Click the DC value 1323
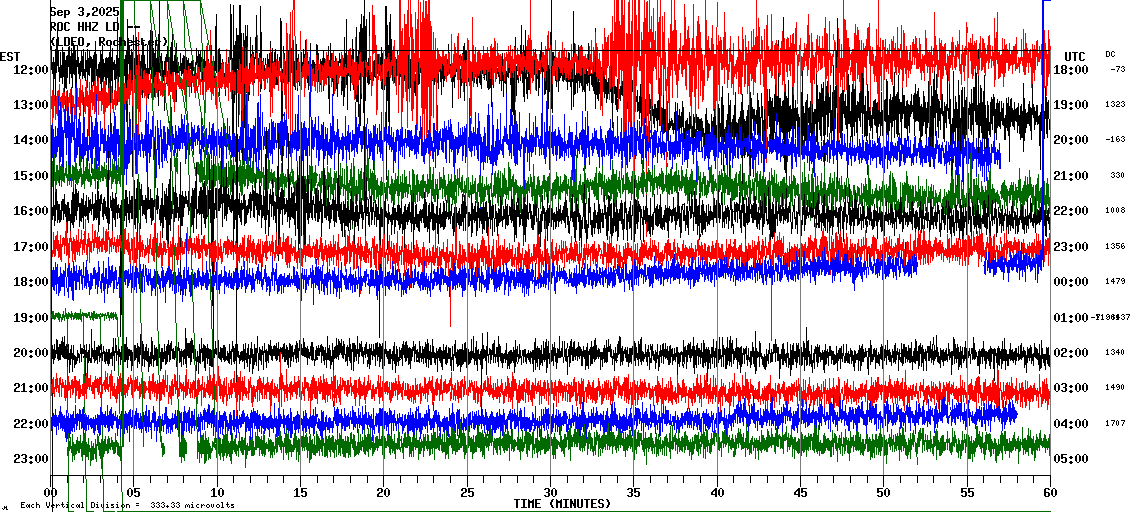This screenshot has width=1130, height=519. point(1114,105)
